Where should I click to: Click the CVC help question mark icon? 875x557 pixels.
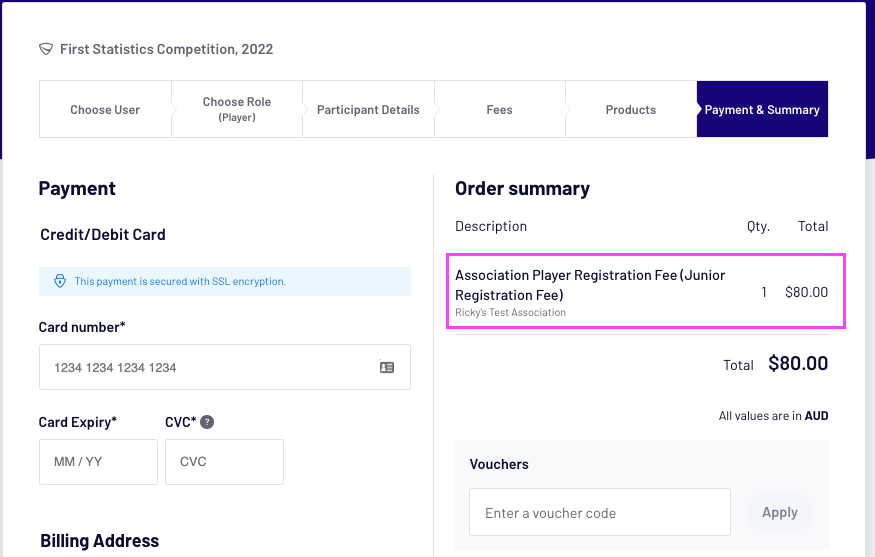(207, 422)
